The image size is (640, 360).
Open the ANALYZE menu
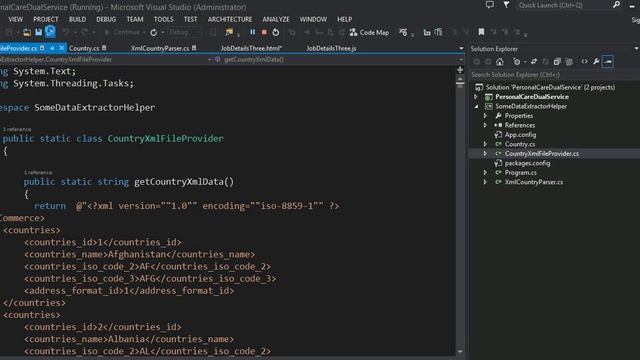tap(276, 19)
